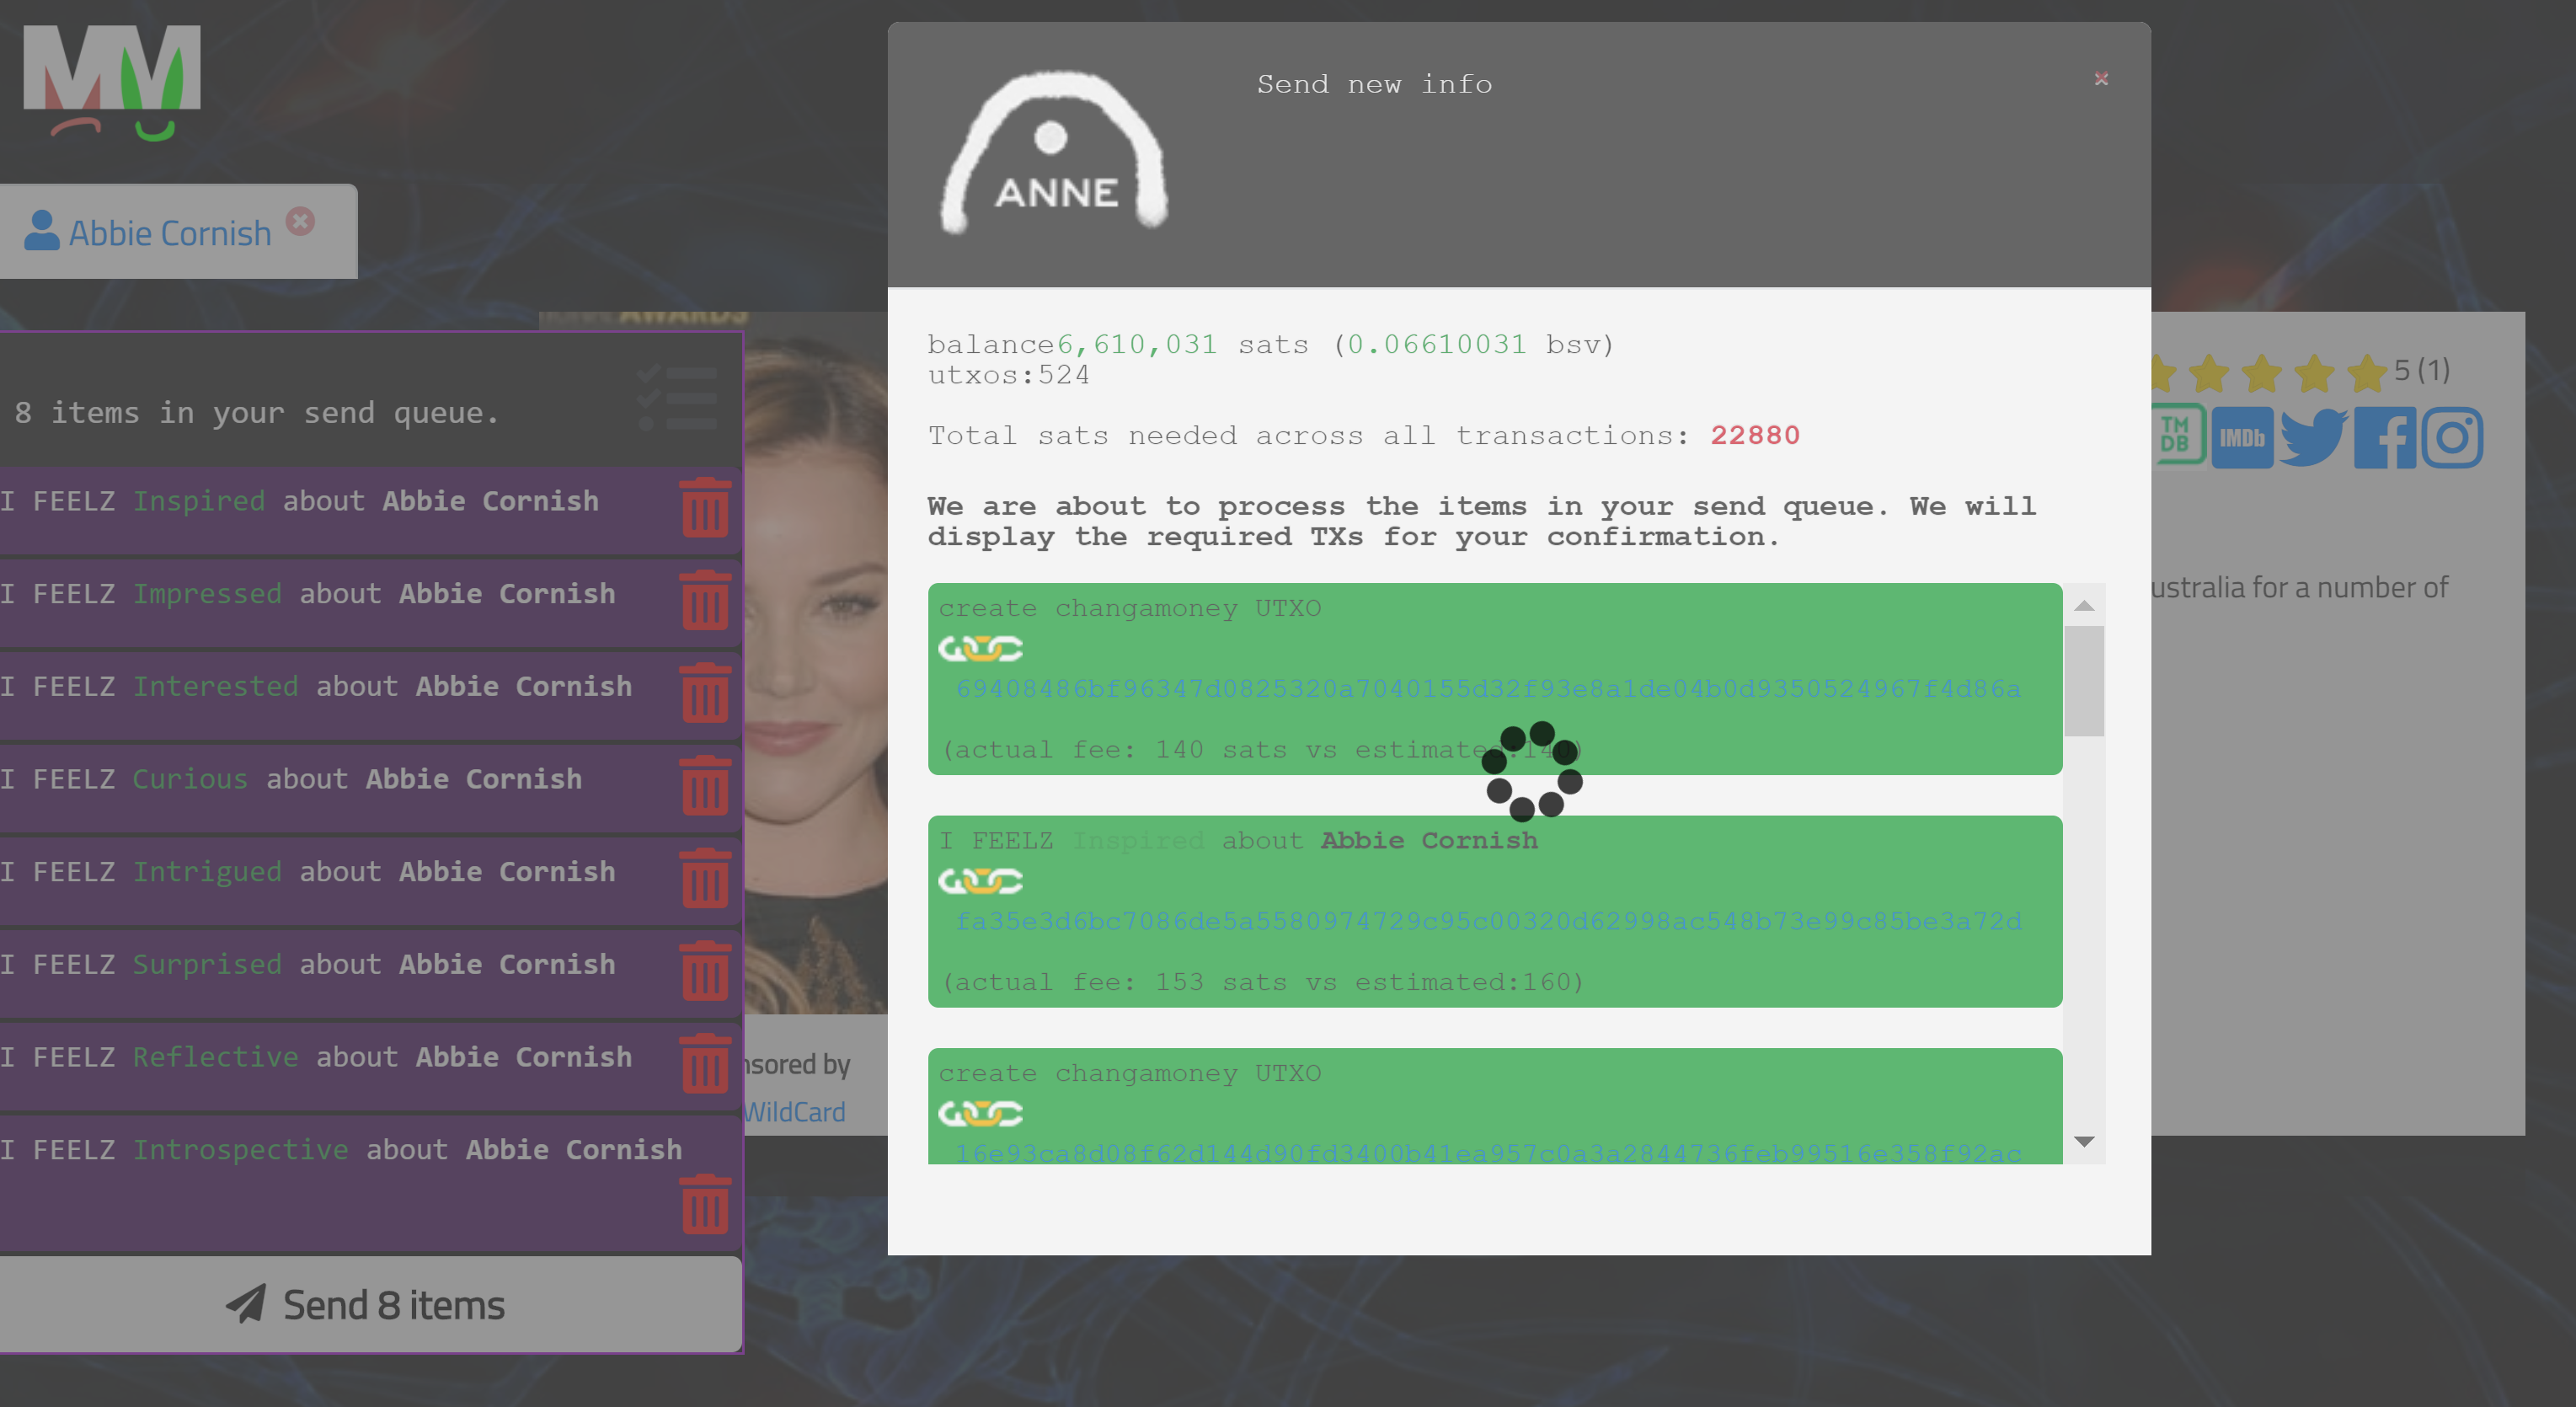Open the Abbie Cornish profile tab
Viewport: 2576px width, 1407px height.
pyautogui.click(x=178, y=231)
